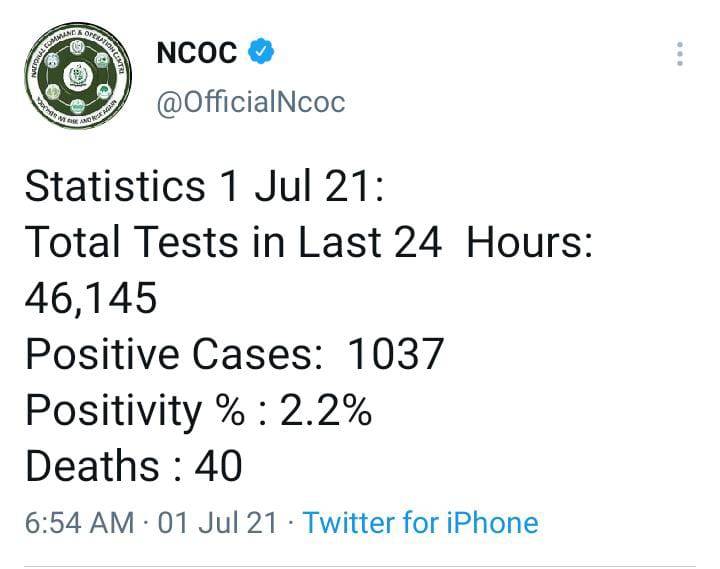Click the NCOC display name
The width and height of the screenshot is (720, 569).
[x=197, y=52]
